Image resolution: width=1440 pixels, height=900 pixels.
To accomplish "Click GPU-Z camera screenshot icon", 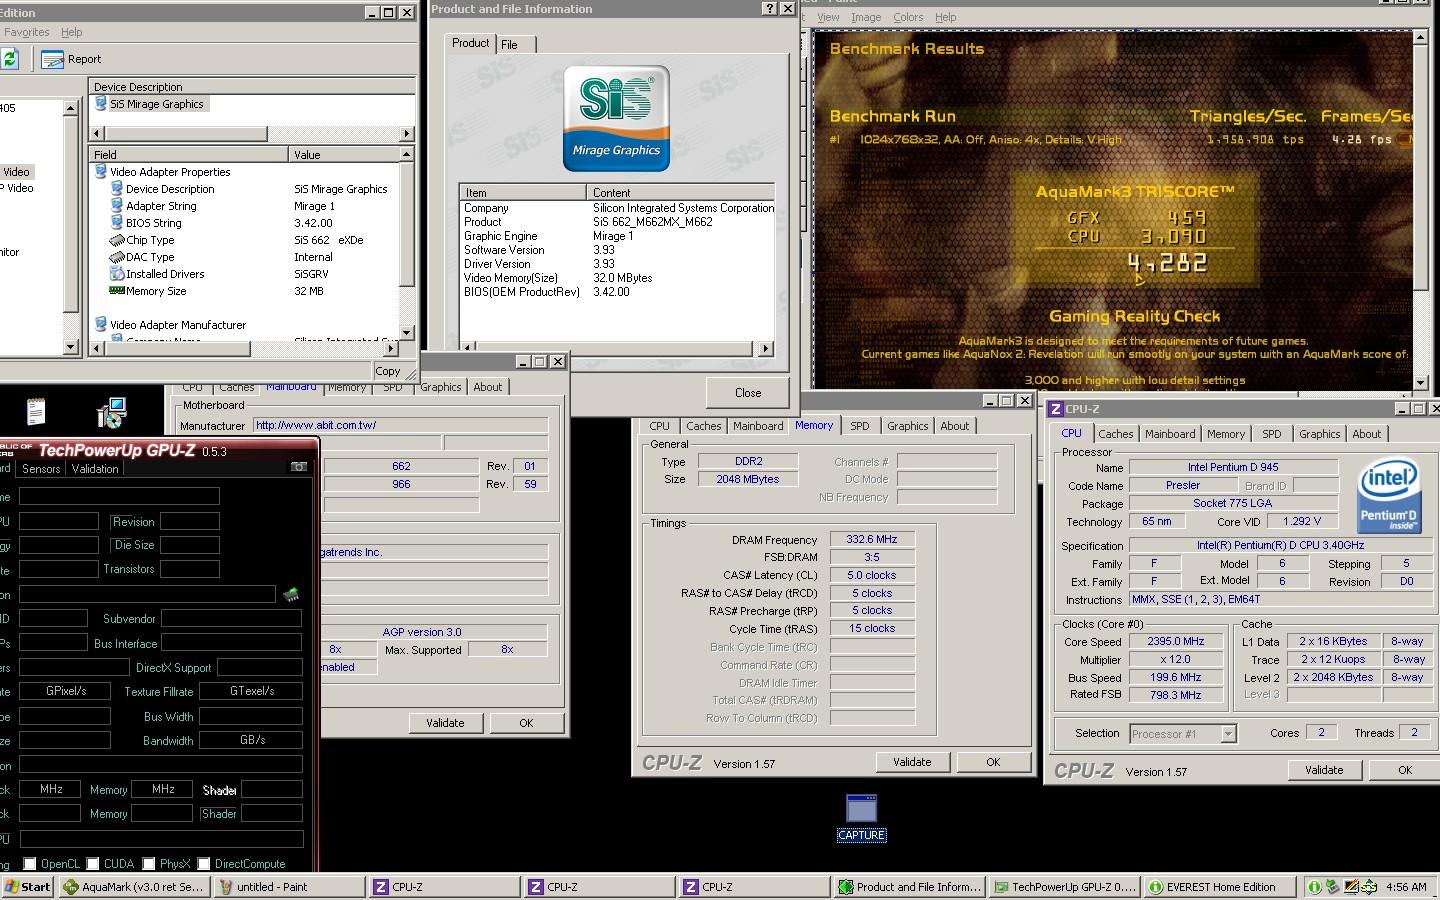I will [x=299, y=467].
